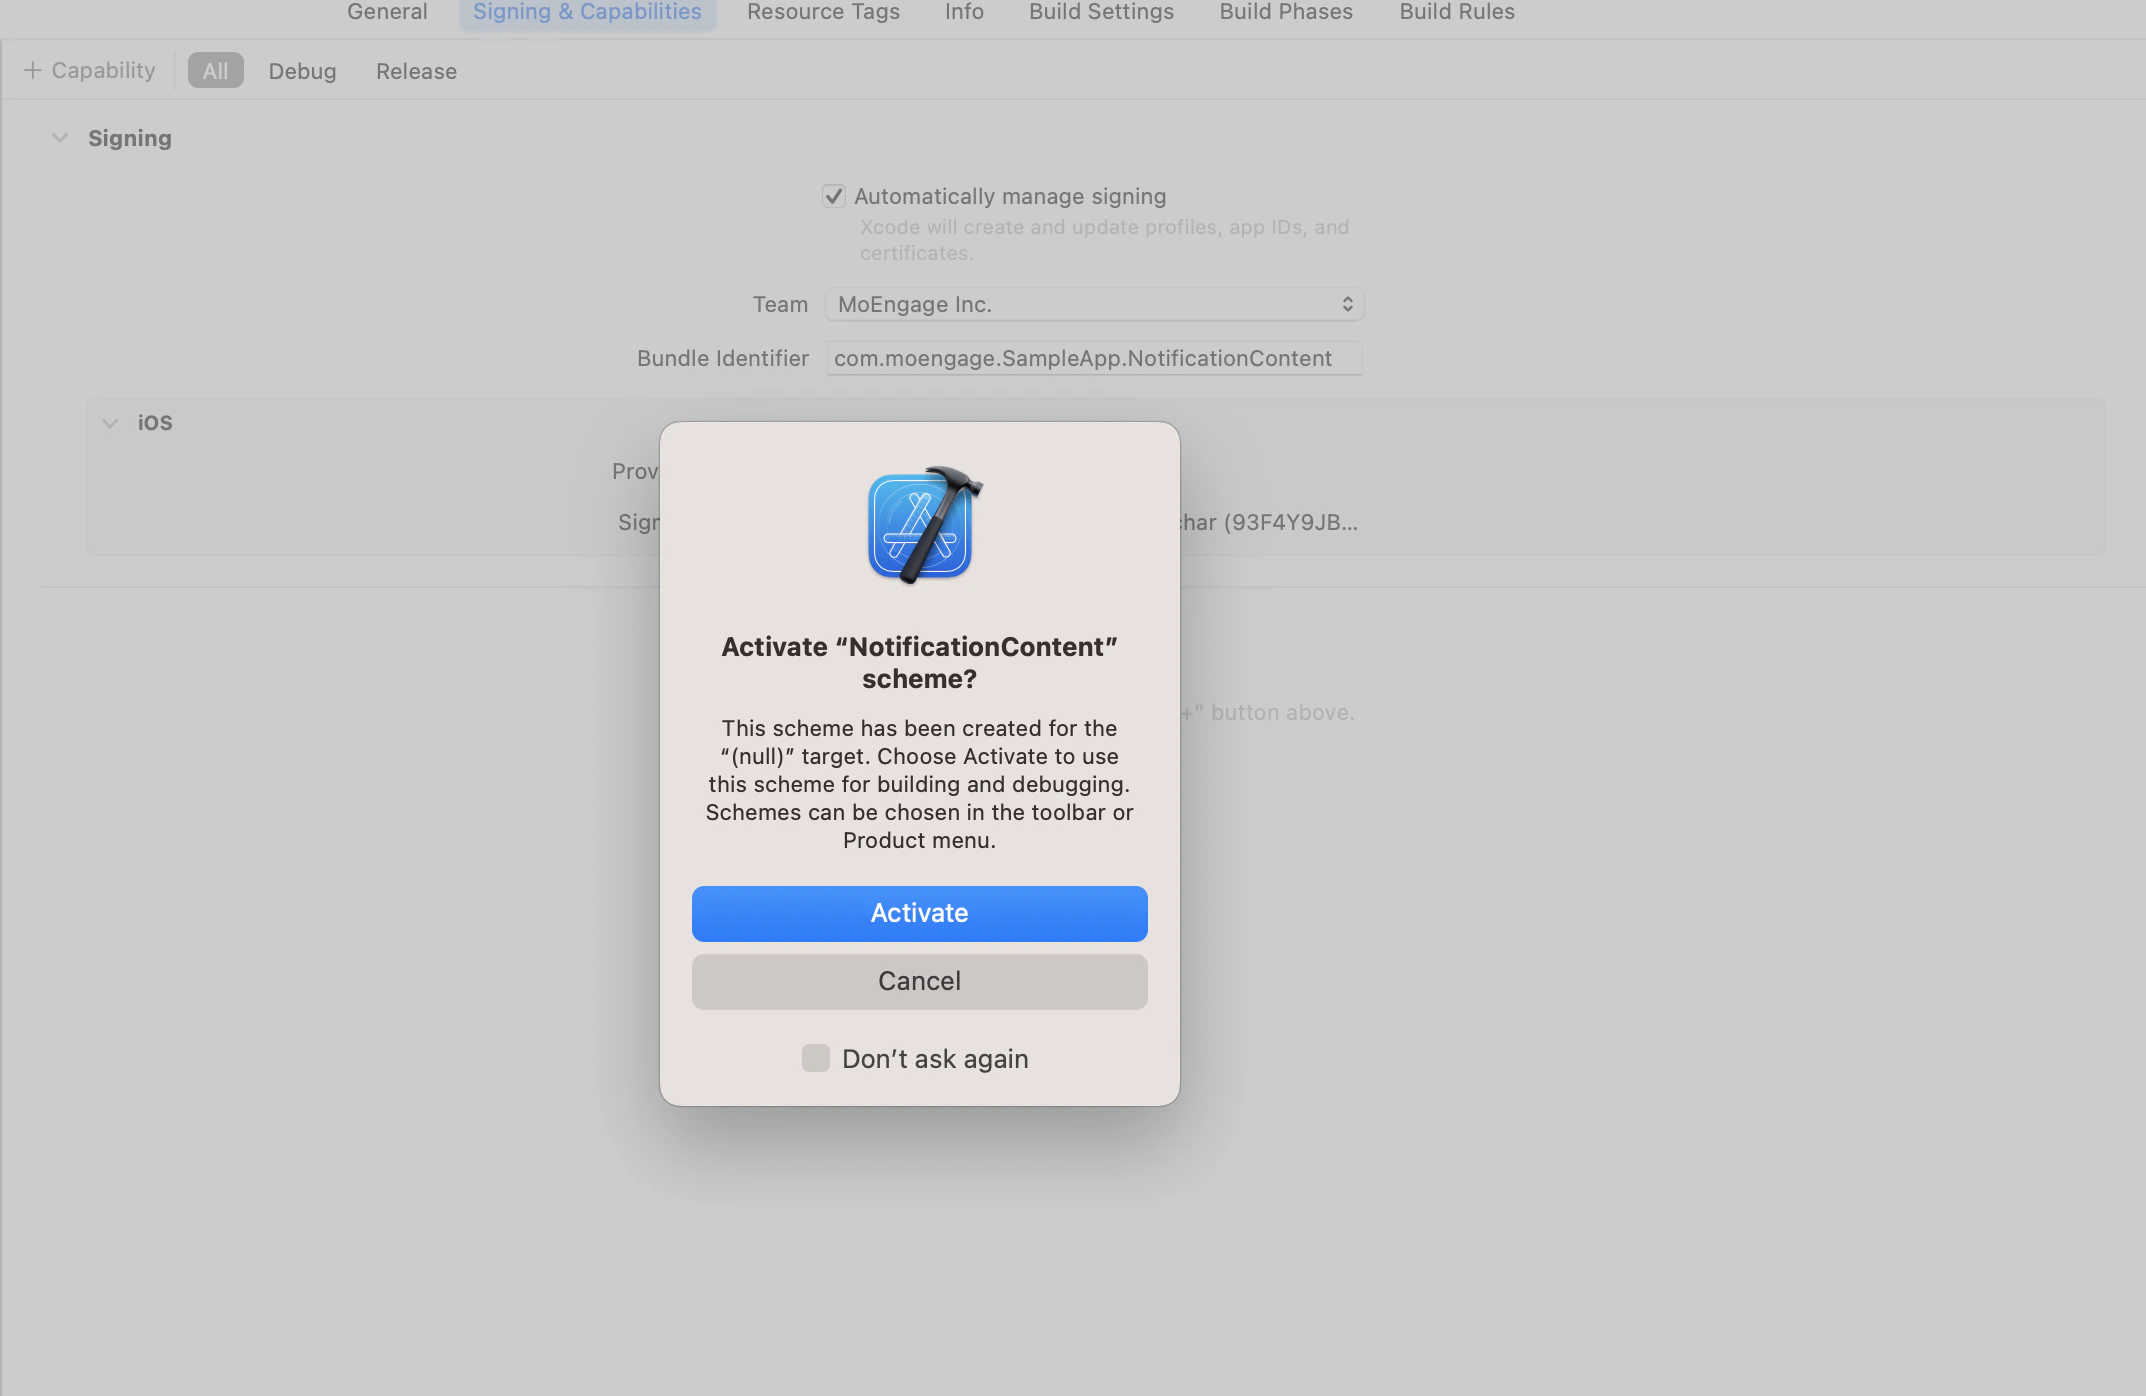Click the Xcode hammer icon in dialog
This screenshot has width=2146, height=1396.
click(921, 526)
